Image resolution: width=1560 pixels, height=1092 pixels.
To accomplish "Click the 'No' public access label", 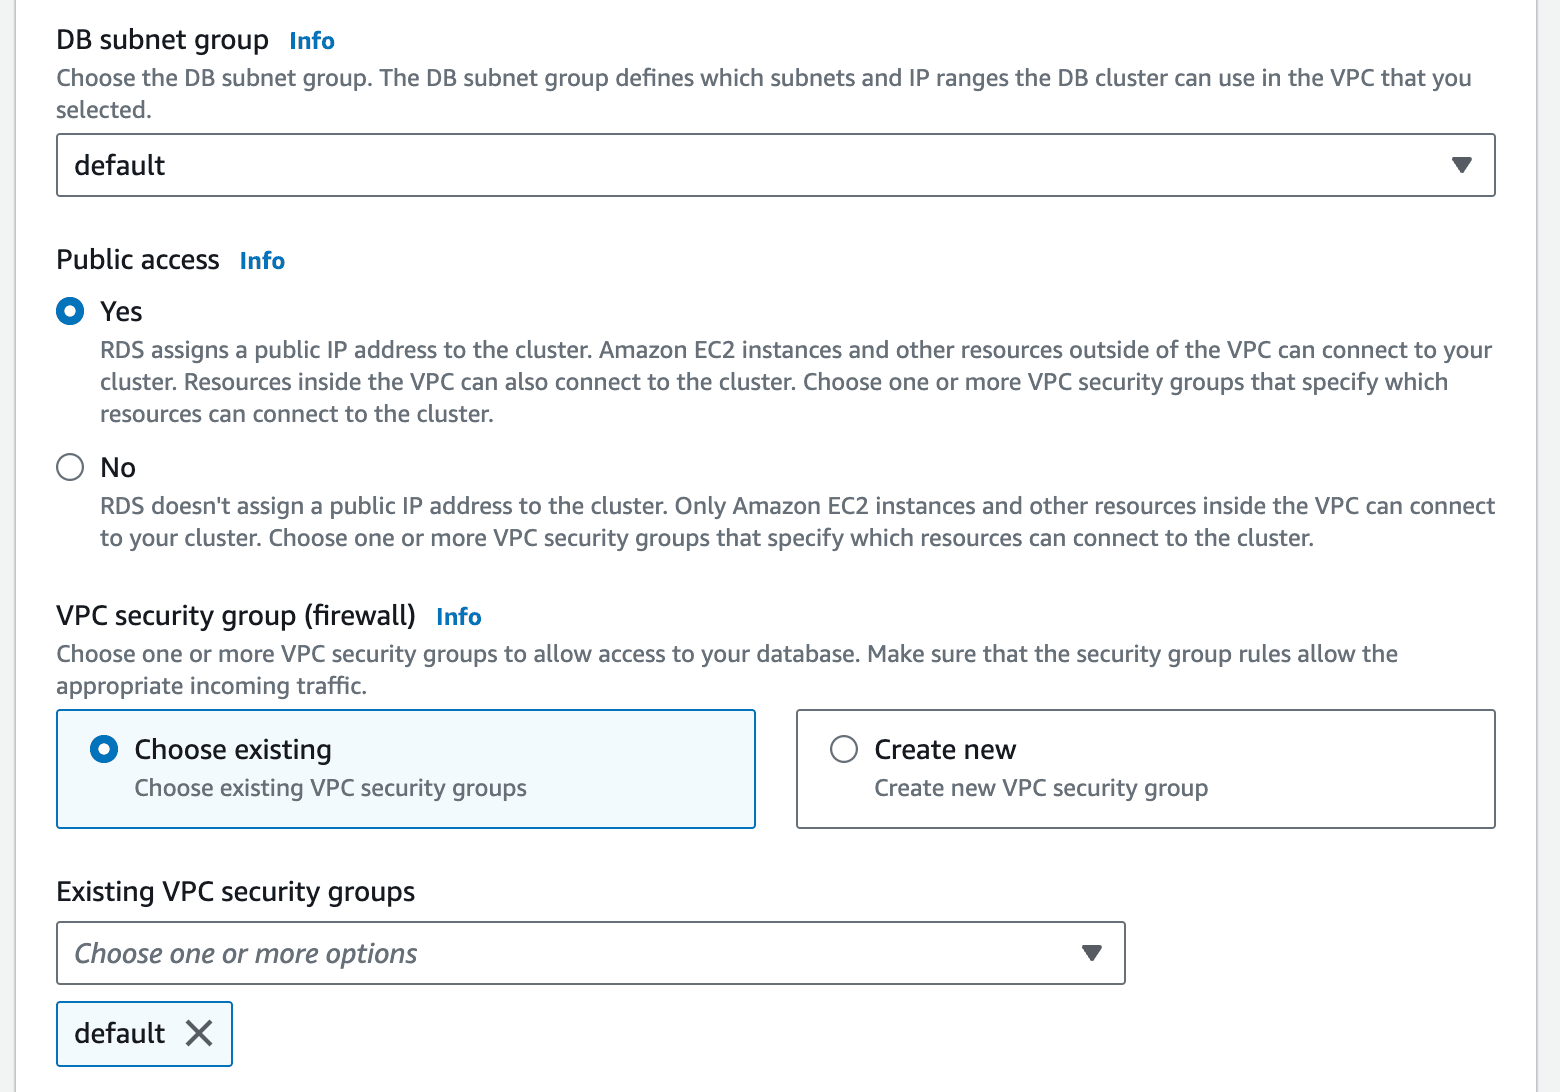I will (x=118, y=468).
